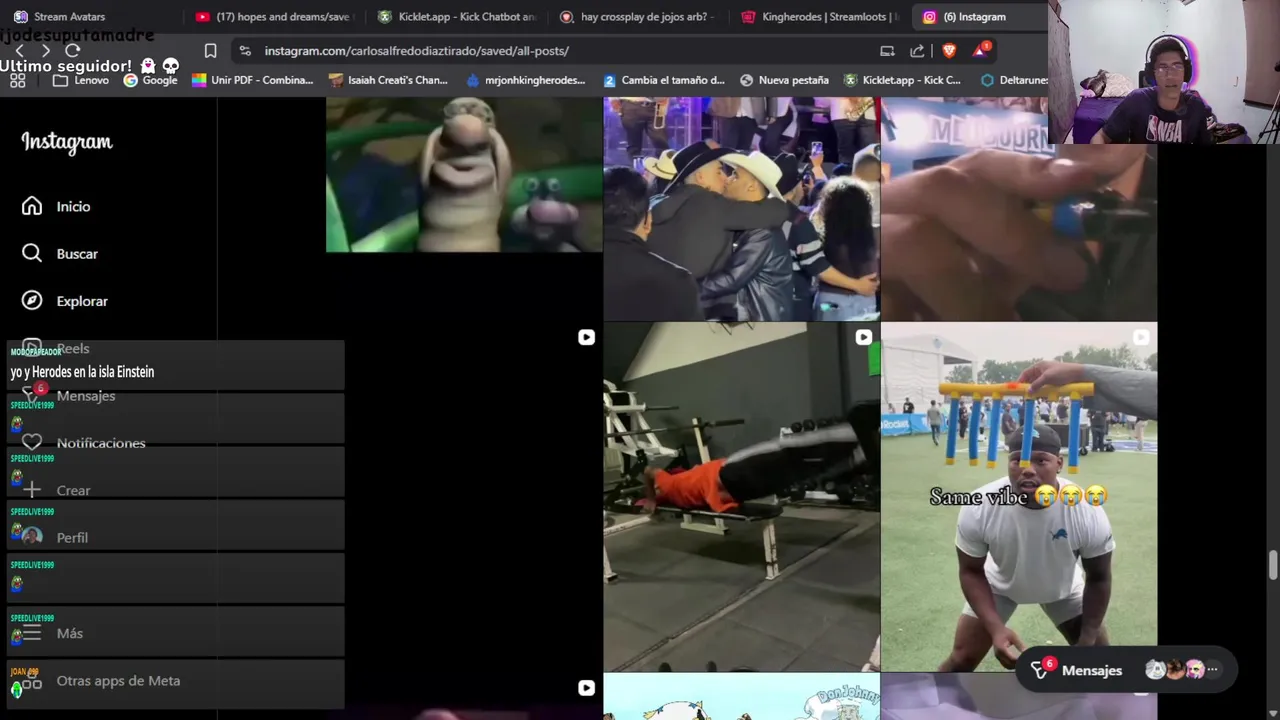The width and height of the screenshot is (1280, 720).
Task: Open the Google bookmark
Action: coord(150,80)
